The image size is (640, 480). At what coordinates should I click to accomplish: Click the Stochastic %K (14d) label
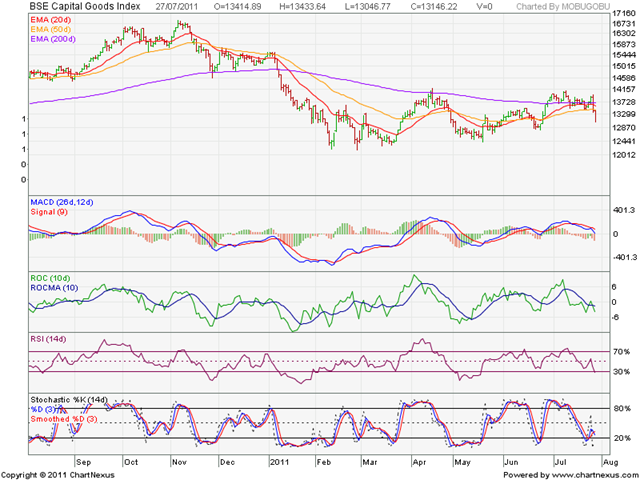[69, 400]
